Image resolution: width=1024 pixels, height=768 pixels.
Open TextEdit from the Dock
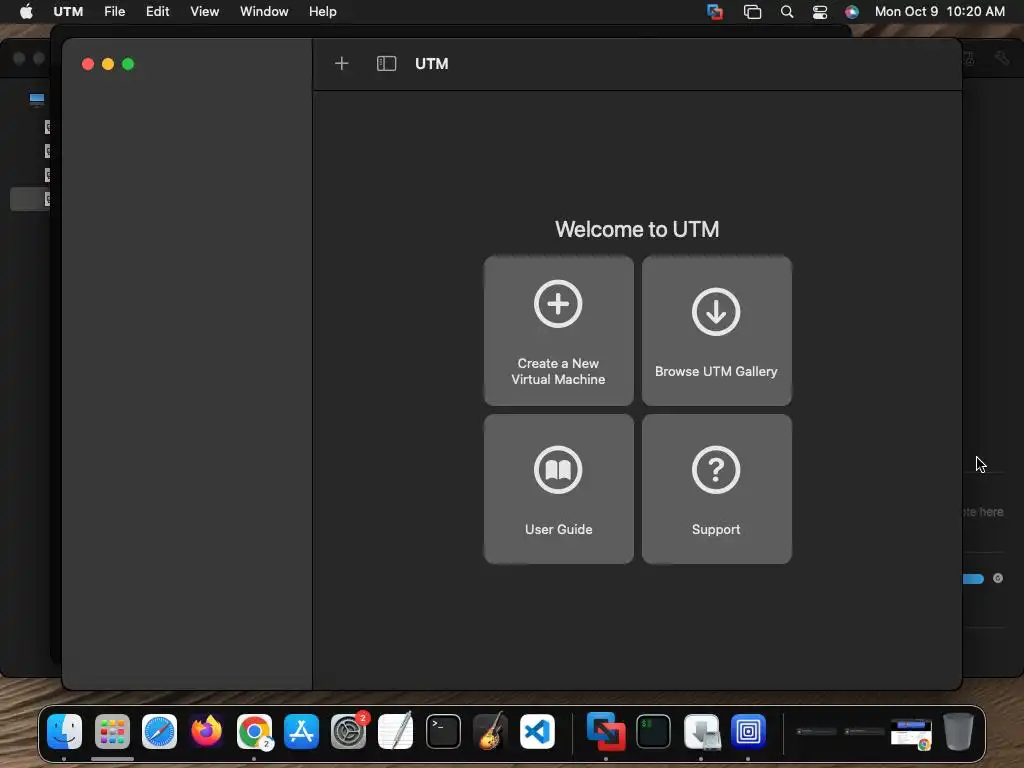click(x=396, y=731)
